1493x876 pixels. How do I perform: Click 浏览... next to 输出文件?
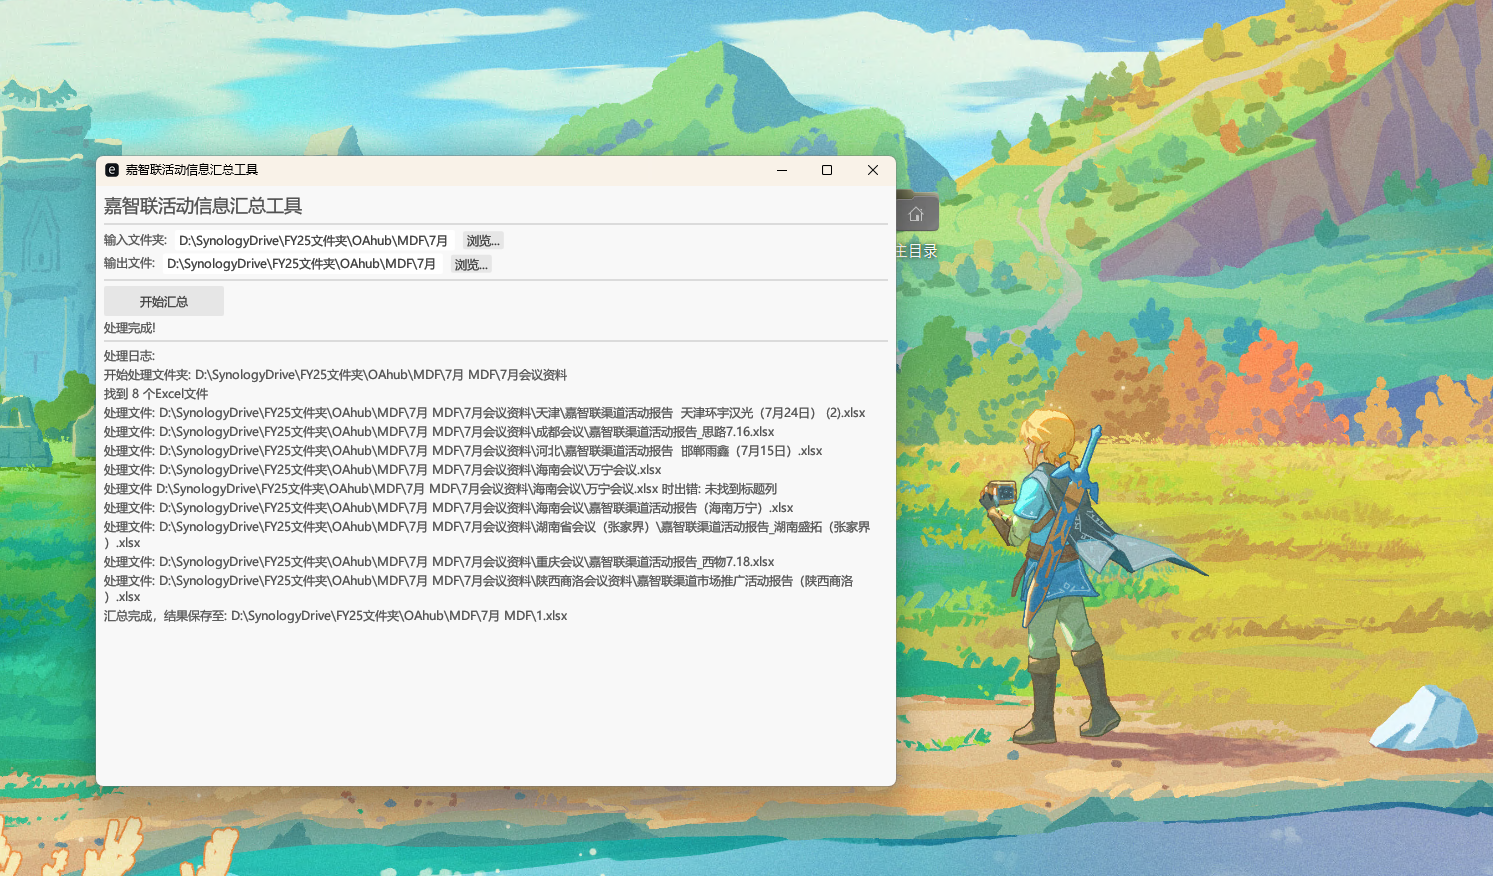coord(469,263)
